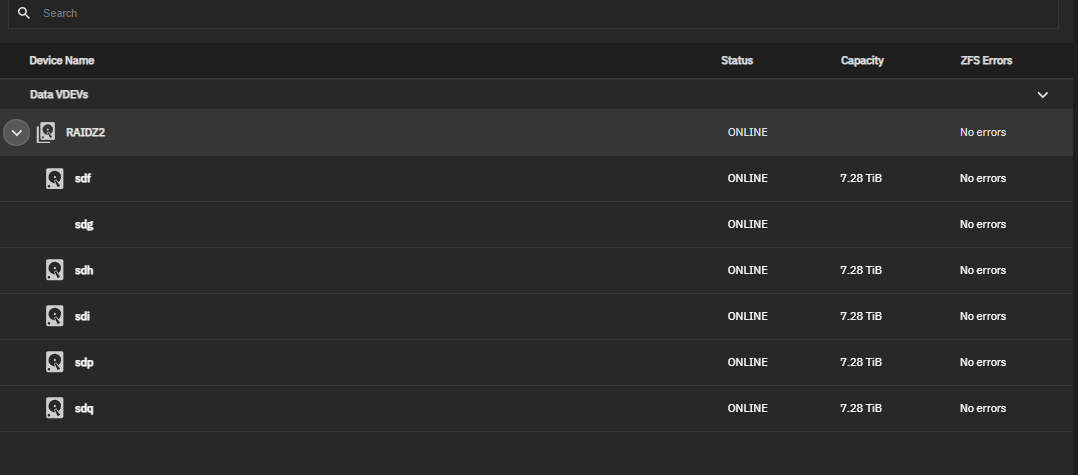Screen dimensions: 1078x475
Task: Click the Status column header
Action: (737, 60)
